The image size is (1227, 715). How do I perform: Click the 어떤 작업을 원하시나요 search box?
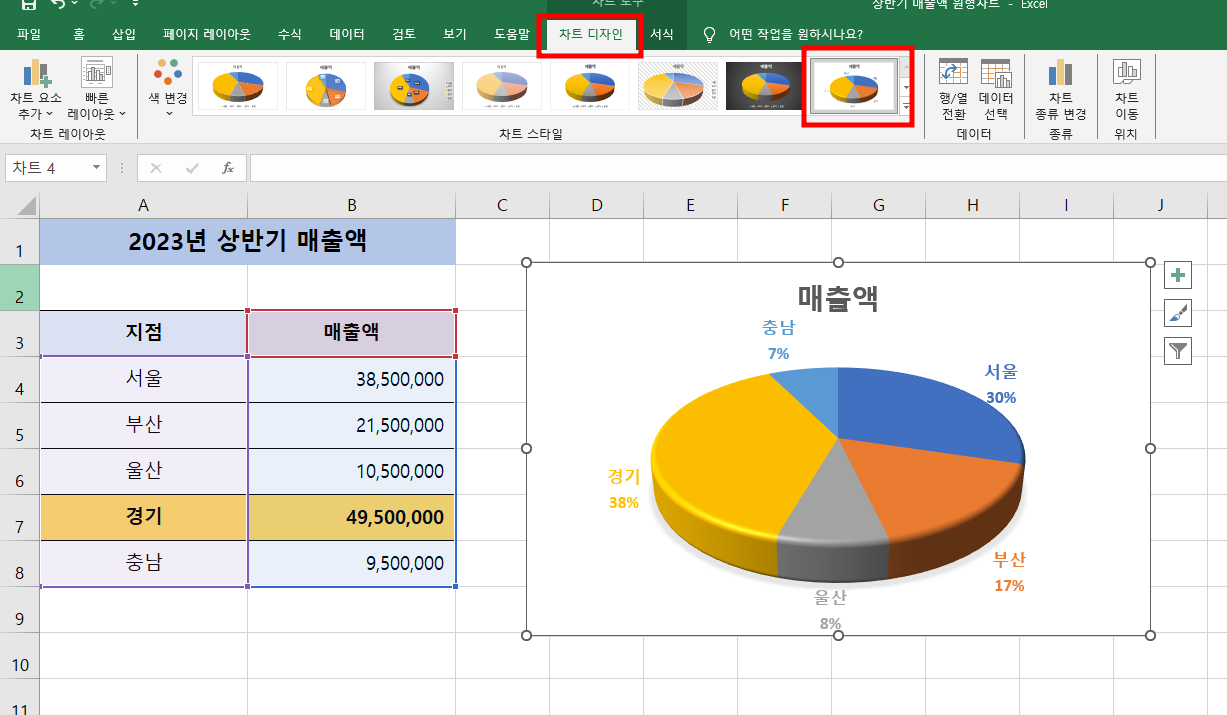(x=796, y=35)
